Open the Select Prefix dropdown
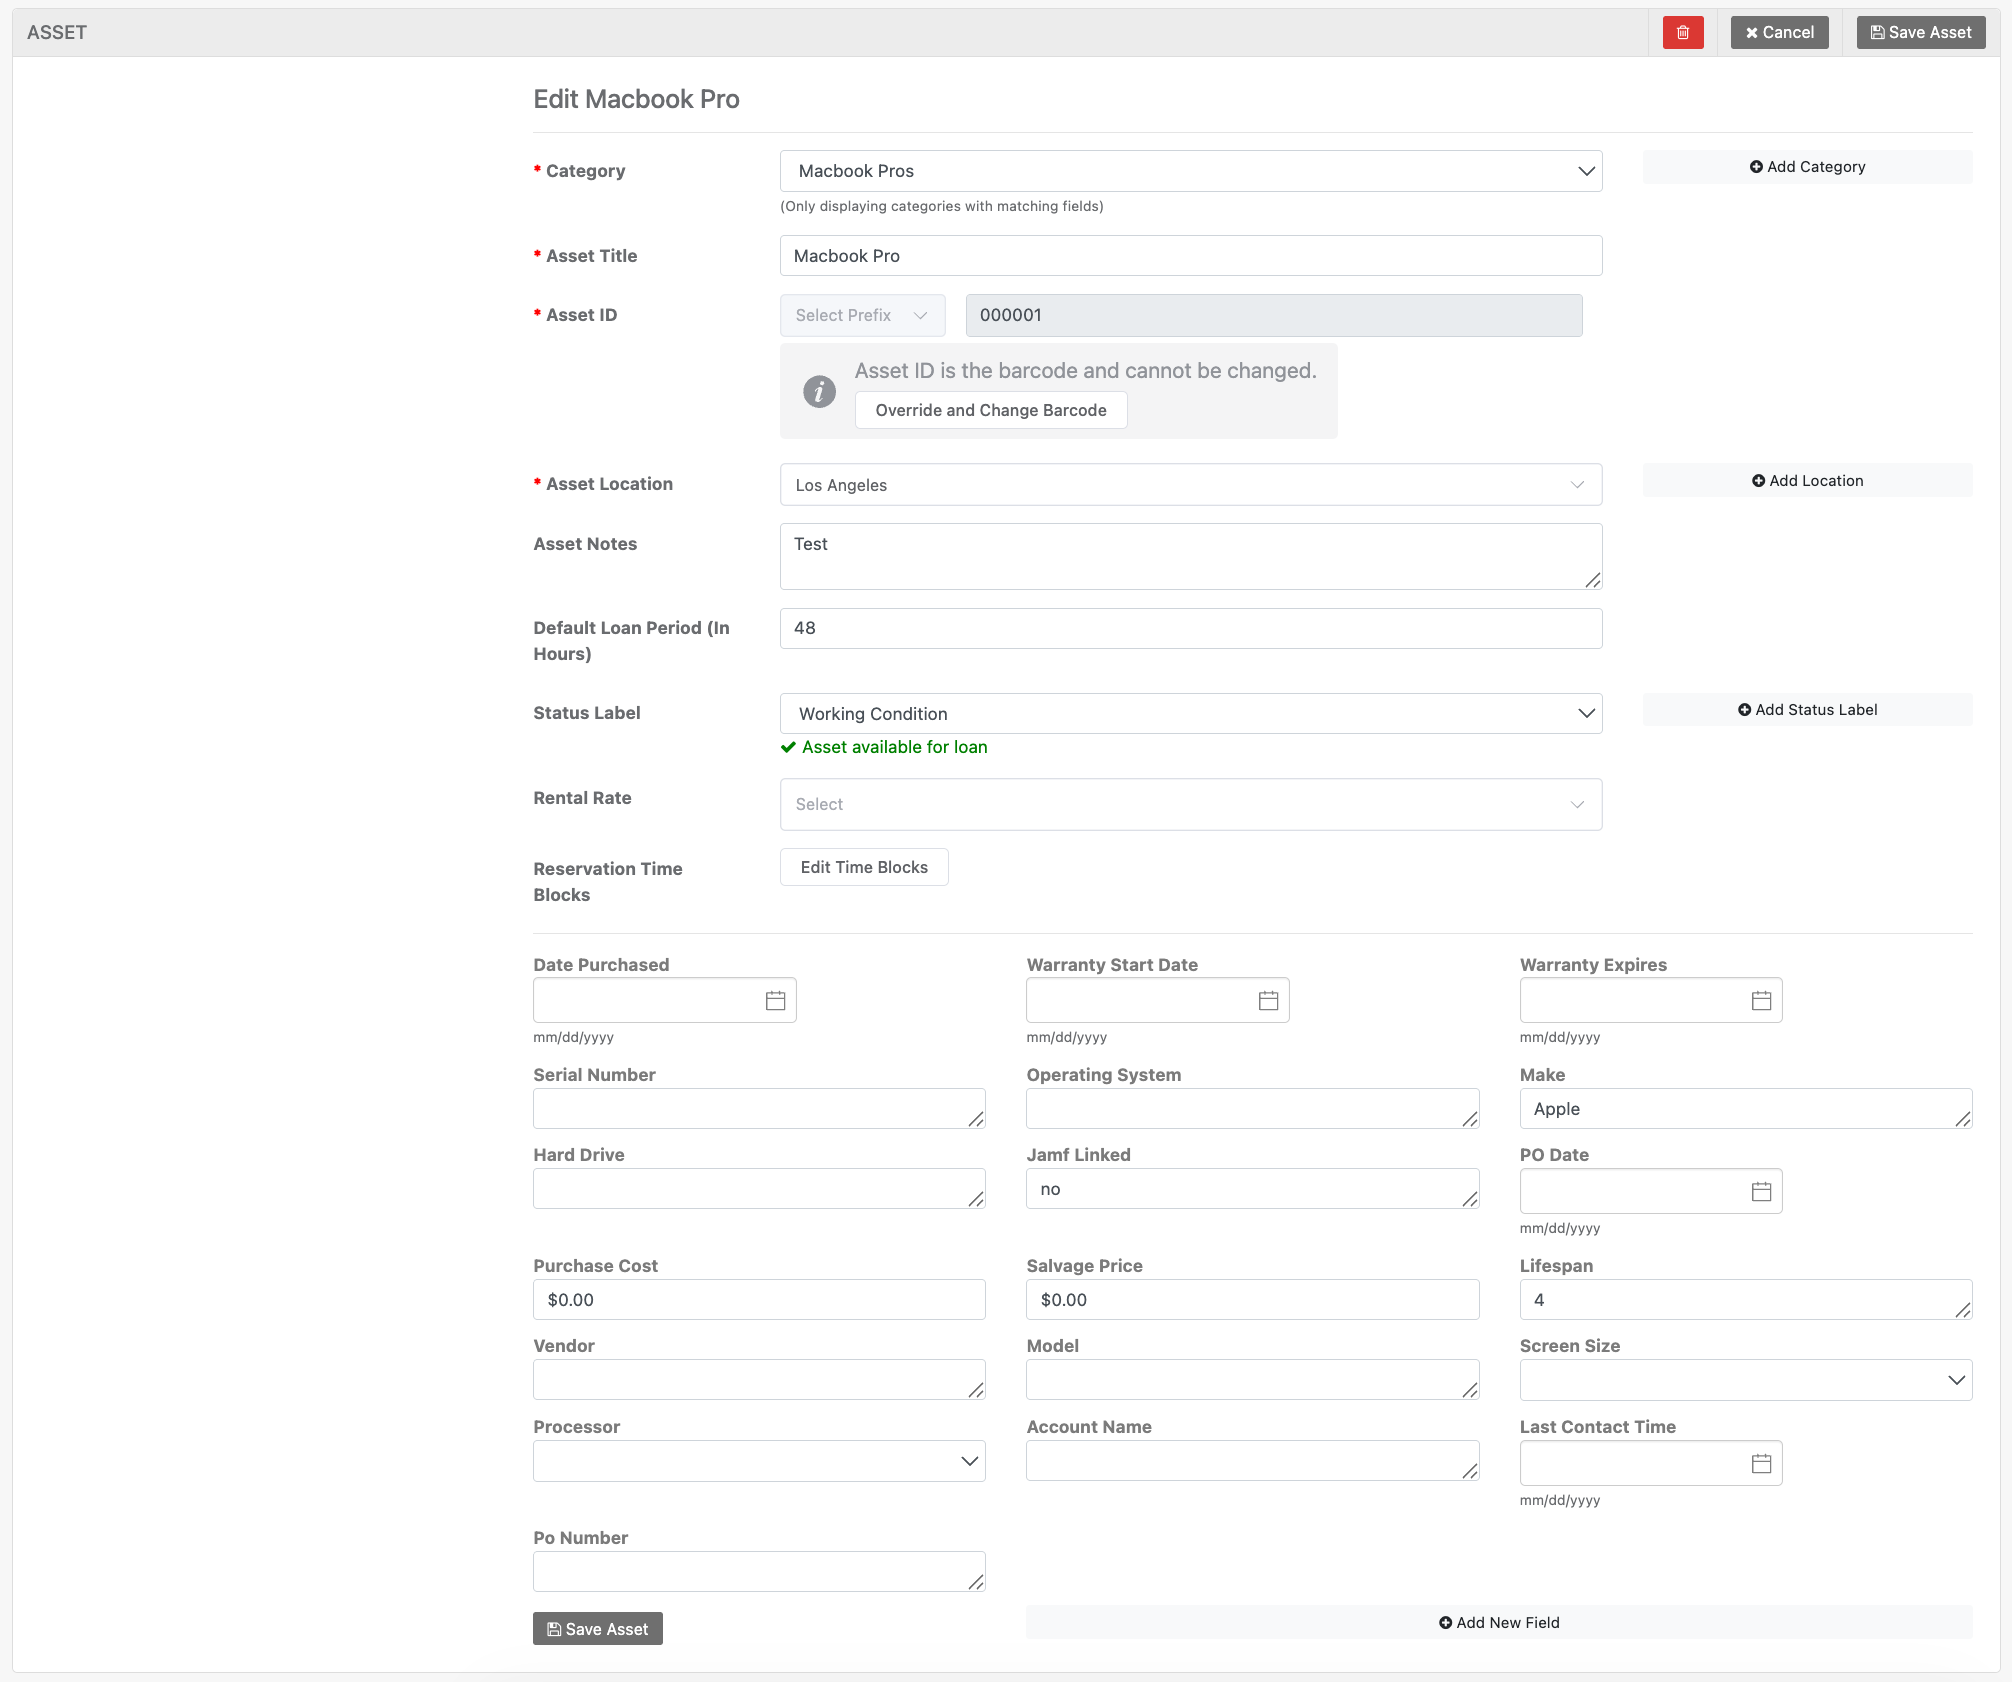The height and width of the screenshot is (1682, 2012). pyautogui.click(x=862, y=315)
